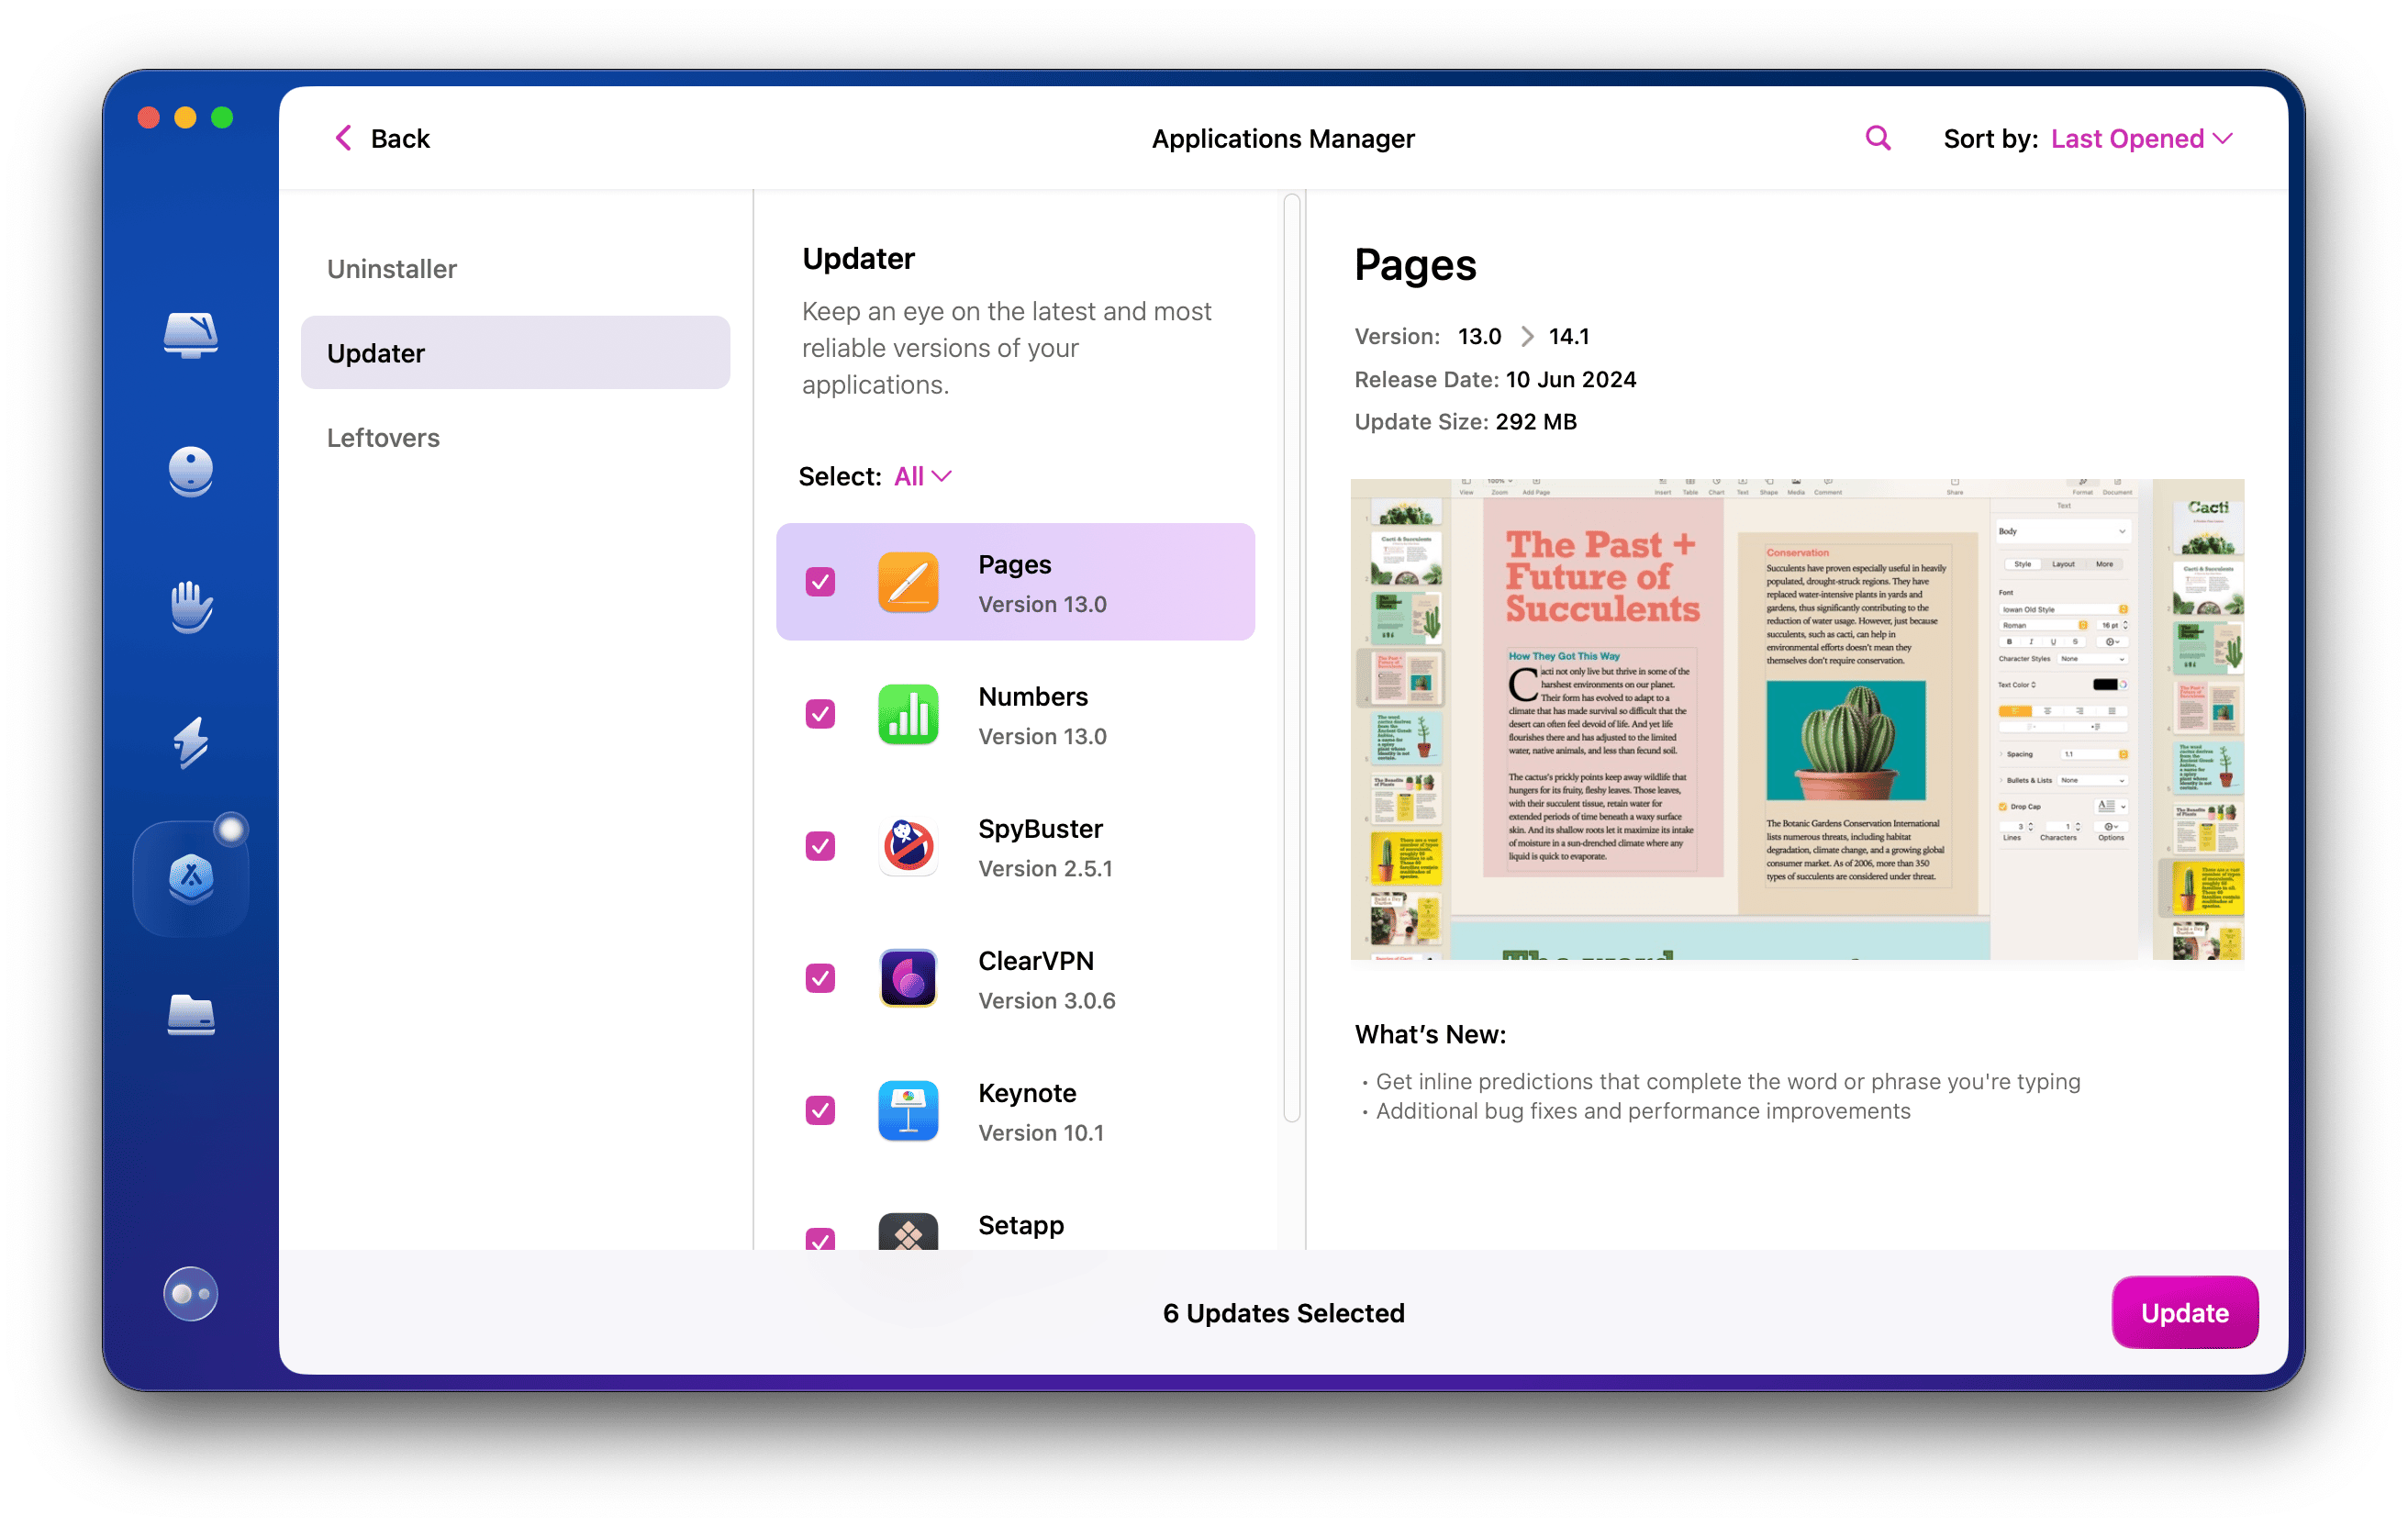This screenshot has width=2408, height=1527.
Task: Open the Applications icon in sidebar
Action: point(190,879)
